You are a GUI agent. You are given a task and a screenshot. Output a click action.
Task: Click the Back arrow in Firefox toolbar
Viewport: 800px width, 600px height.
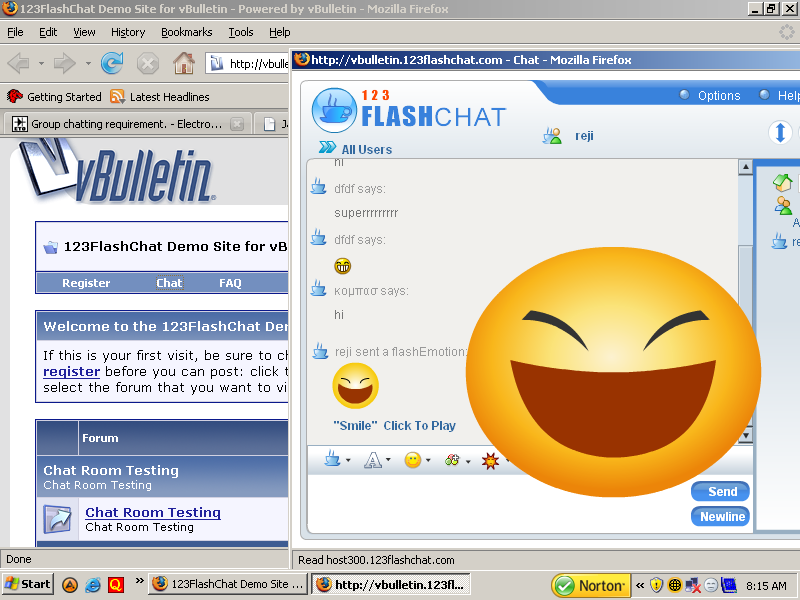click(19, 64)
